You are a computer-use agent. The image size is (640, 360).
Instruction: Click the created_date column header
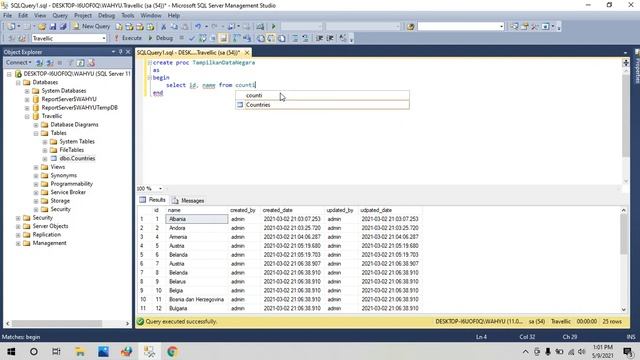[278, 210]
